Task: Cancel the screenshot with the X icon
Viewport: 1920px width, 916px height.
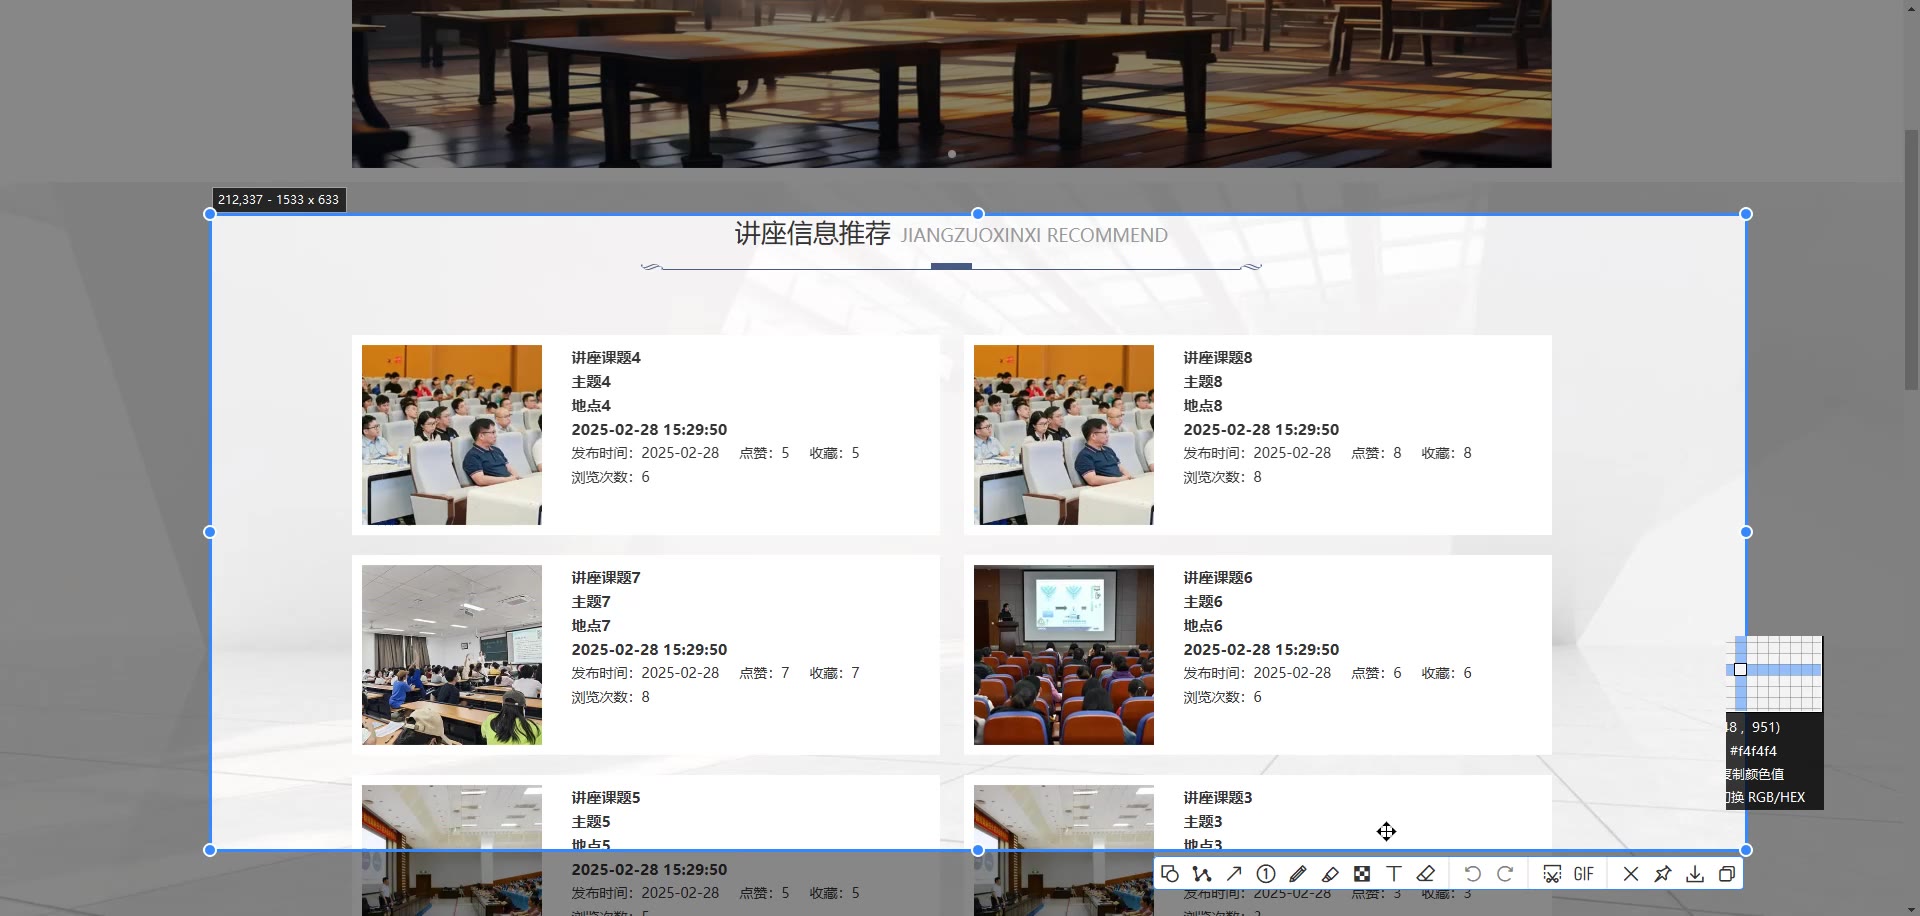Action: tap(1631, 874)
